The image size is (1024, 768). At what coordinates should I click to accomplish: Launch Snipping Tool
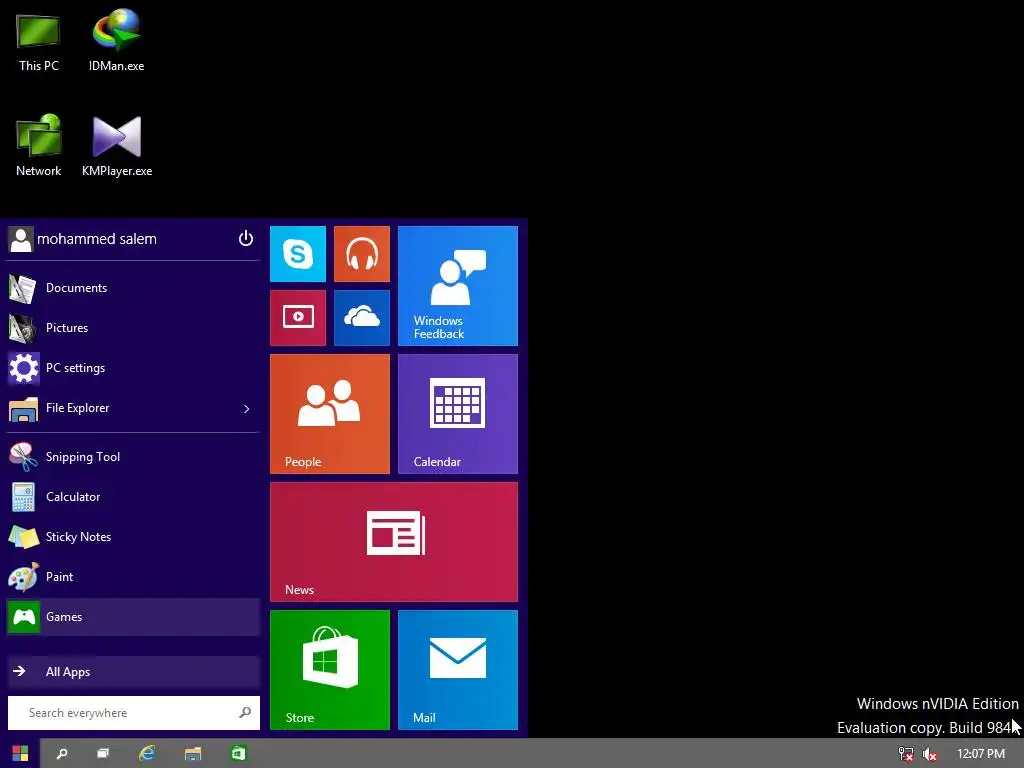coord(133,457)
